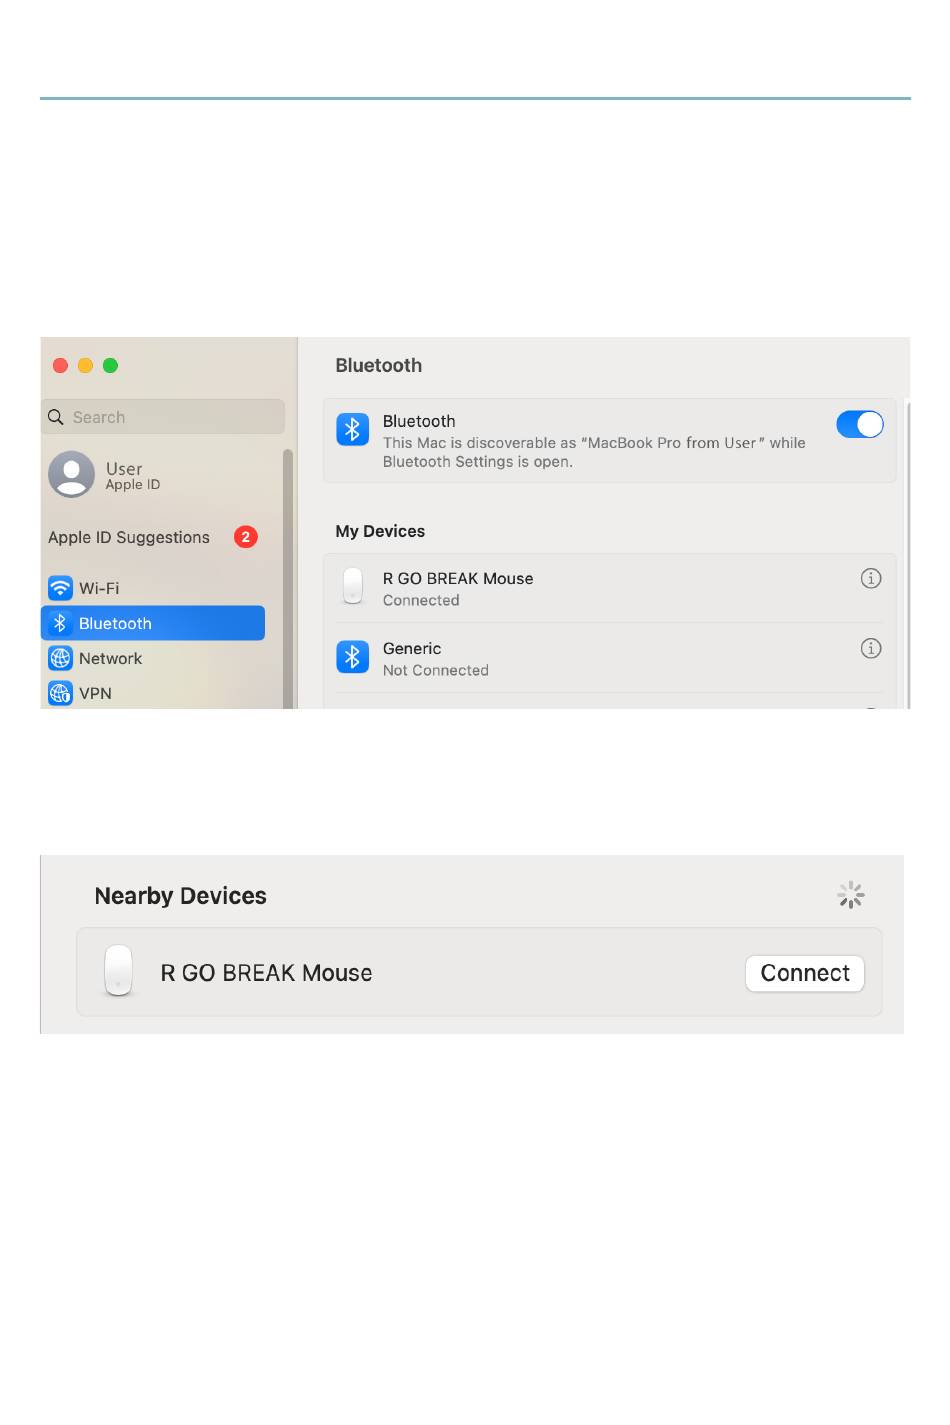Connect to nearby R GO BREAK Mouse
The height and width of the screenshot is (1425, 950).
805,973
